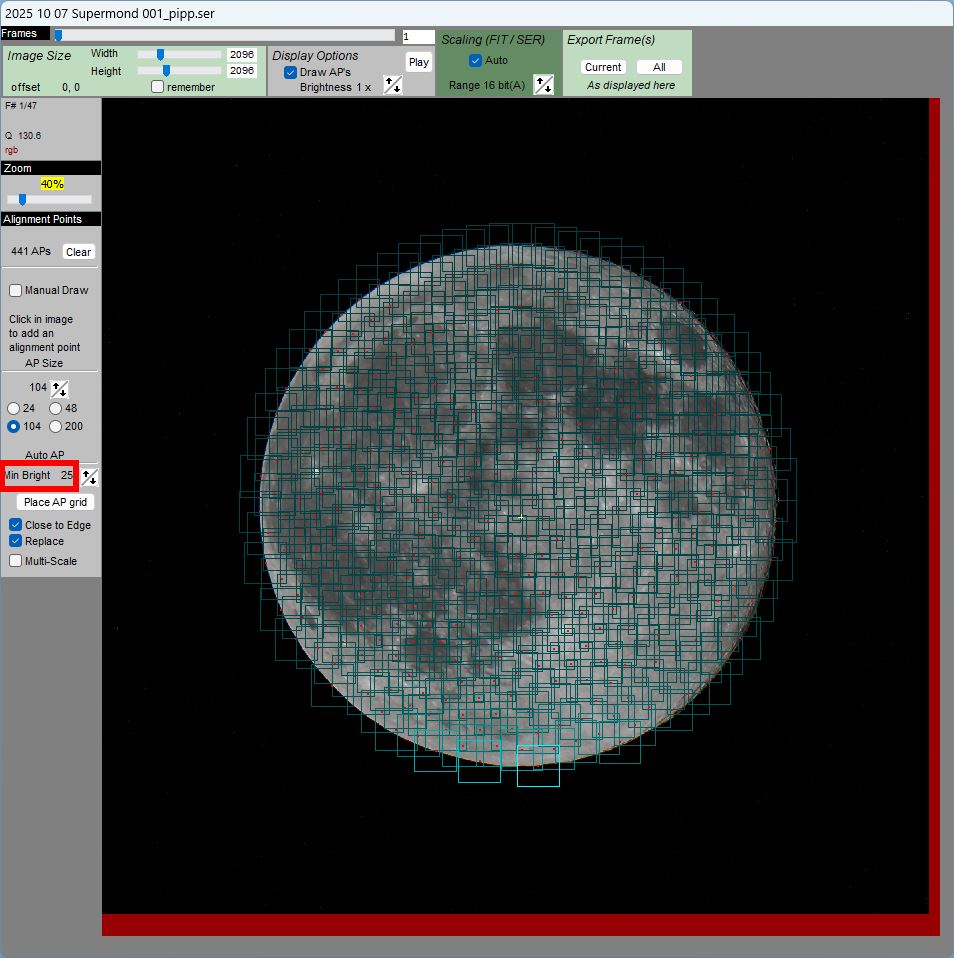The width and height of the screenshot is (954, 958).
Task: Enable the Manual Draw checkbox
Action: click(x=16, y=291)
